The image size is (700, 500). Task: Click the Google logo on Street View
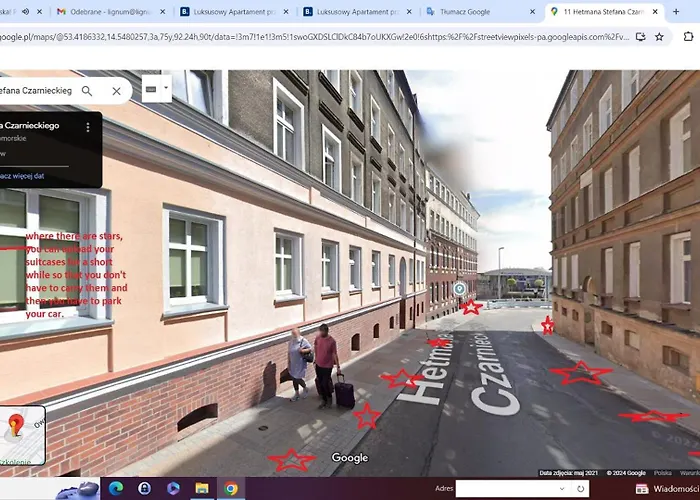click(x=350, y=458)
